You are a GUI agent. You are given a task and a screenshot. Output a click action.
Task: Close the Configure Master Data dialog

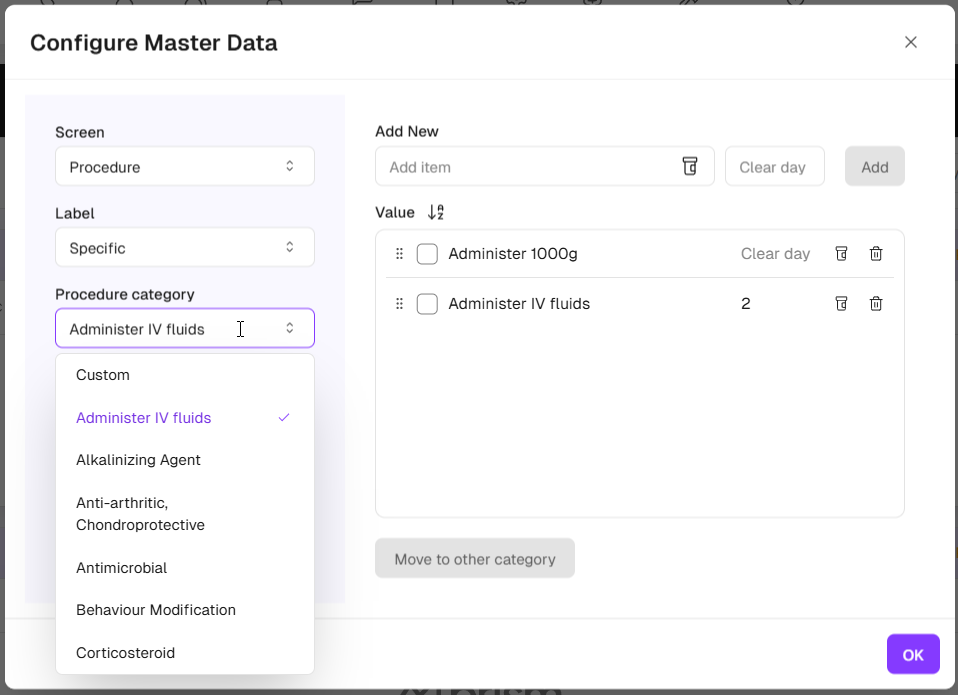(910, 42)
